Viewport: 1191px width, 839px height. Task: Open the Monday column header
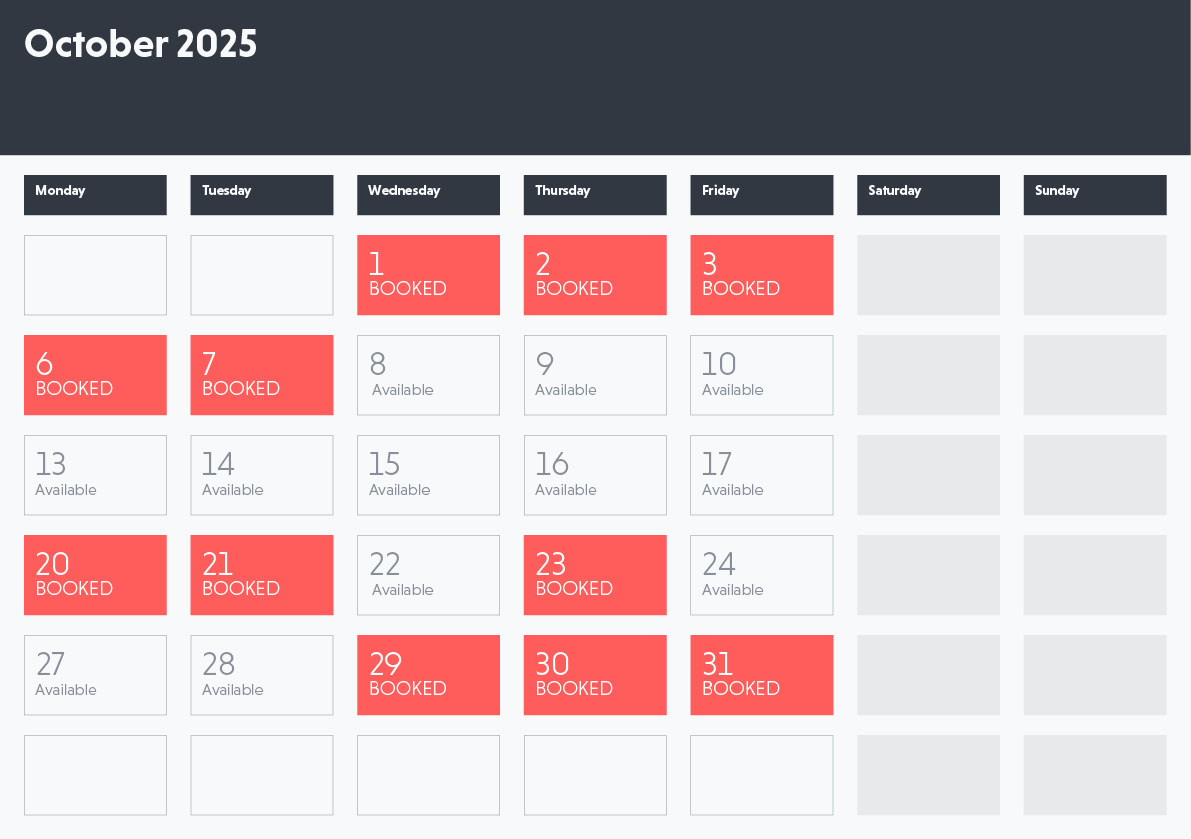(x=95, y=195)
